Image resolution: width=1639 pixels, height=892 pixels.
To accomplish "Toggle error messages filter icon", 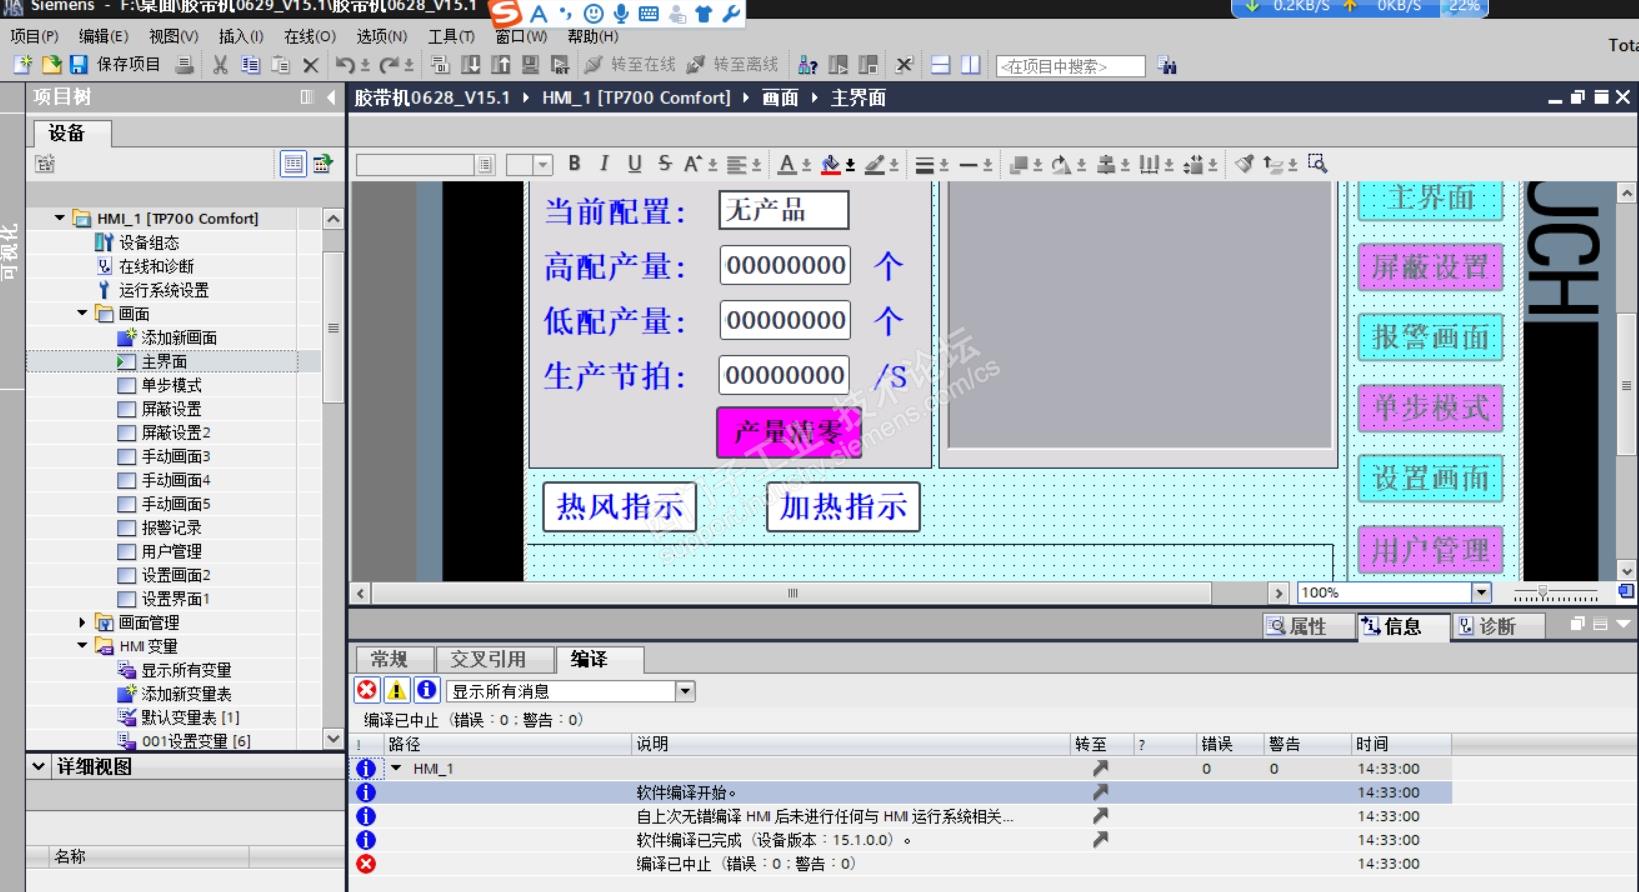I will pyautogui.click(x=367, y=690).
